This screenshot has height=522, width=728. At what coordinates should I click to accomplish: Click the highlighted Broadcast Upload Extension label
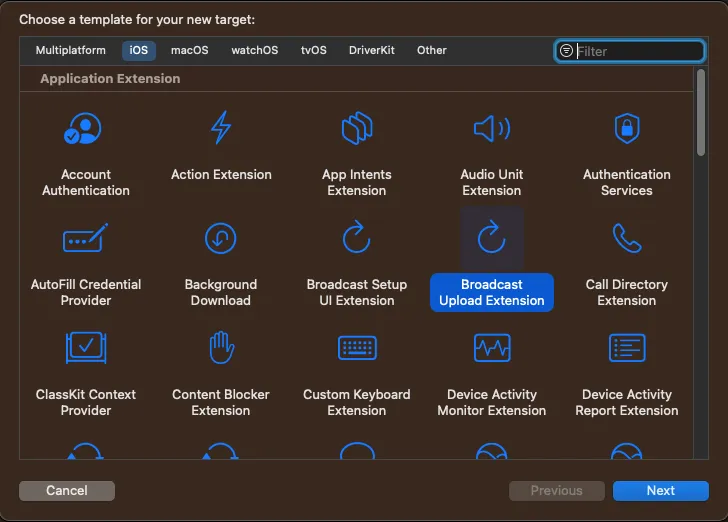[x=492, y=293]
